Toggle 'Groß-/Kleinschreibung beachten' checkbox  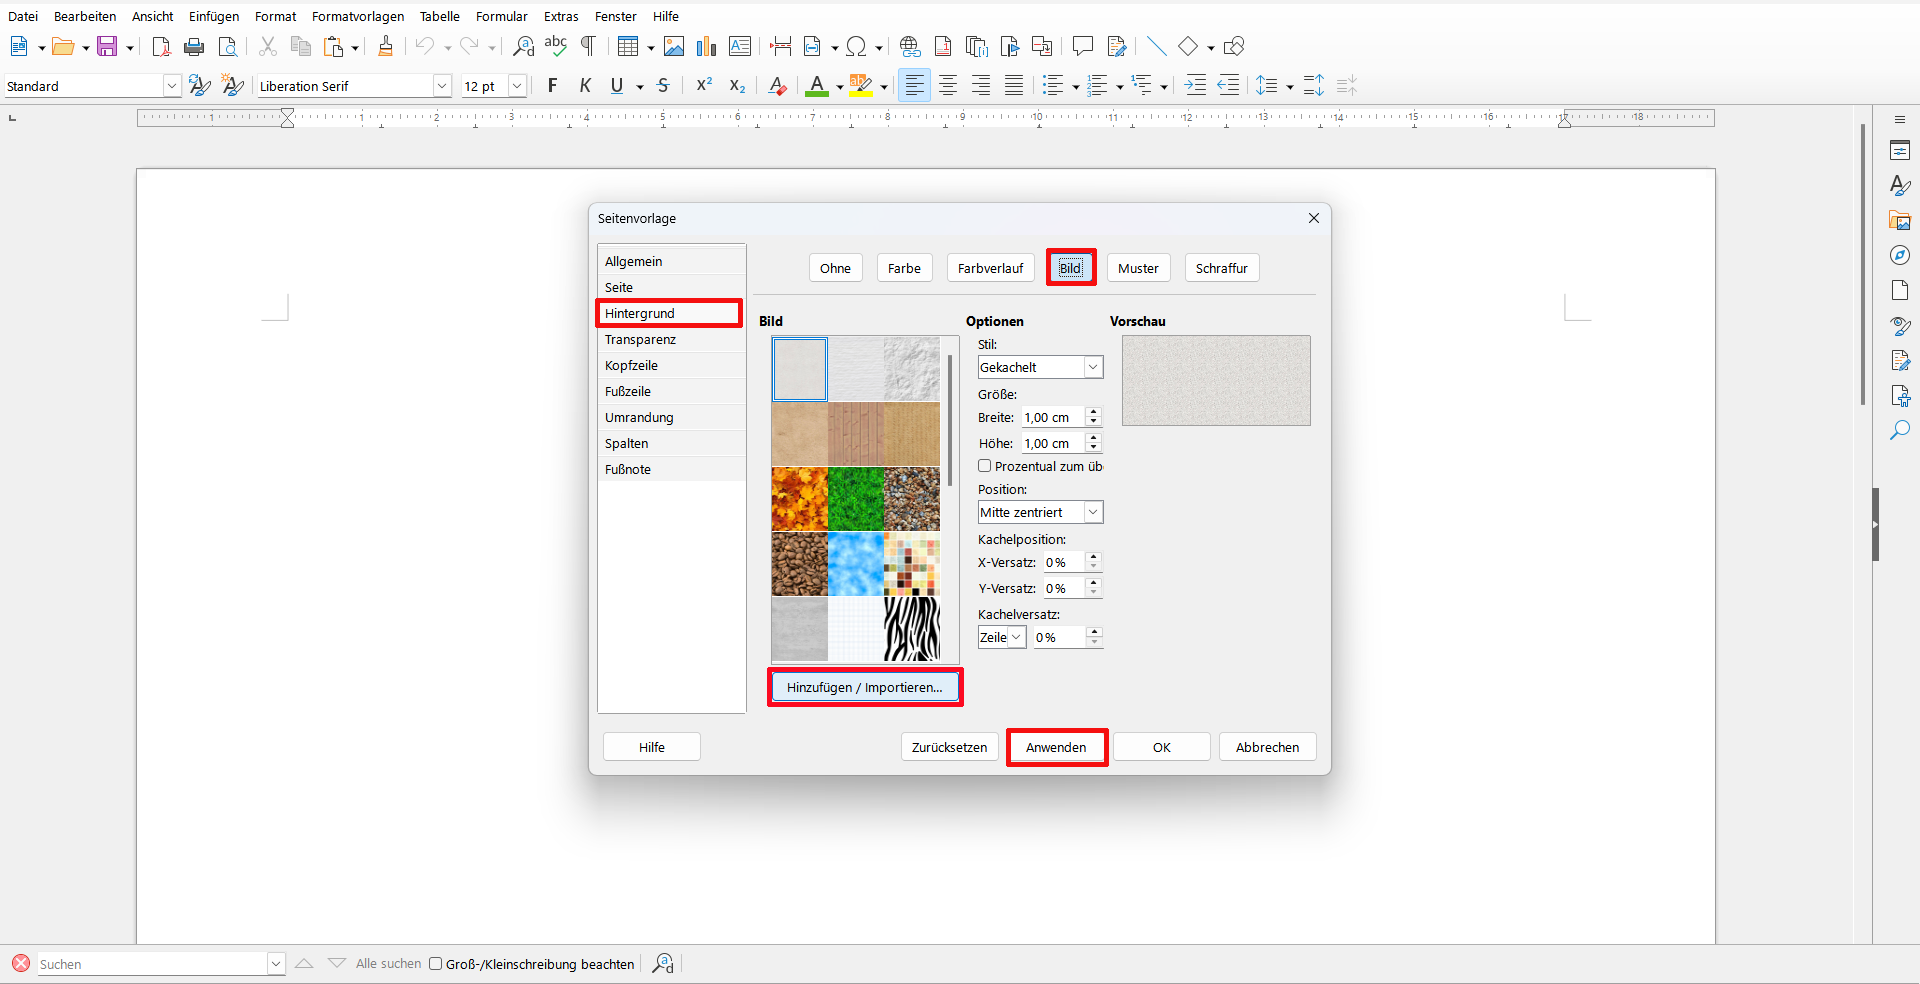click(436, 964)
